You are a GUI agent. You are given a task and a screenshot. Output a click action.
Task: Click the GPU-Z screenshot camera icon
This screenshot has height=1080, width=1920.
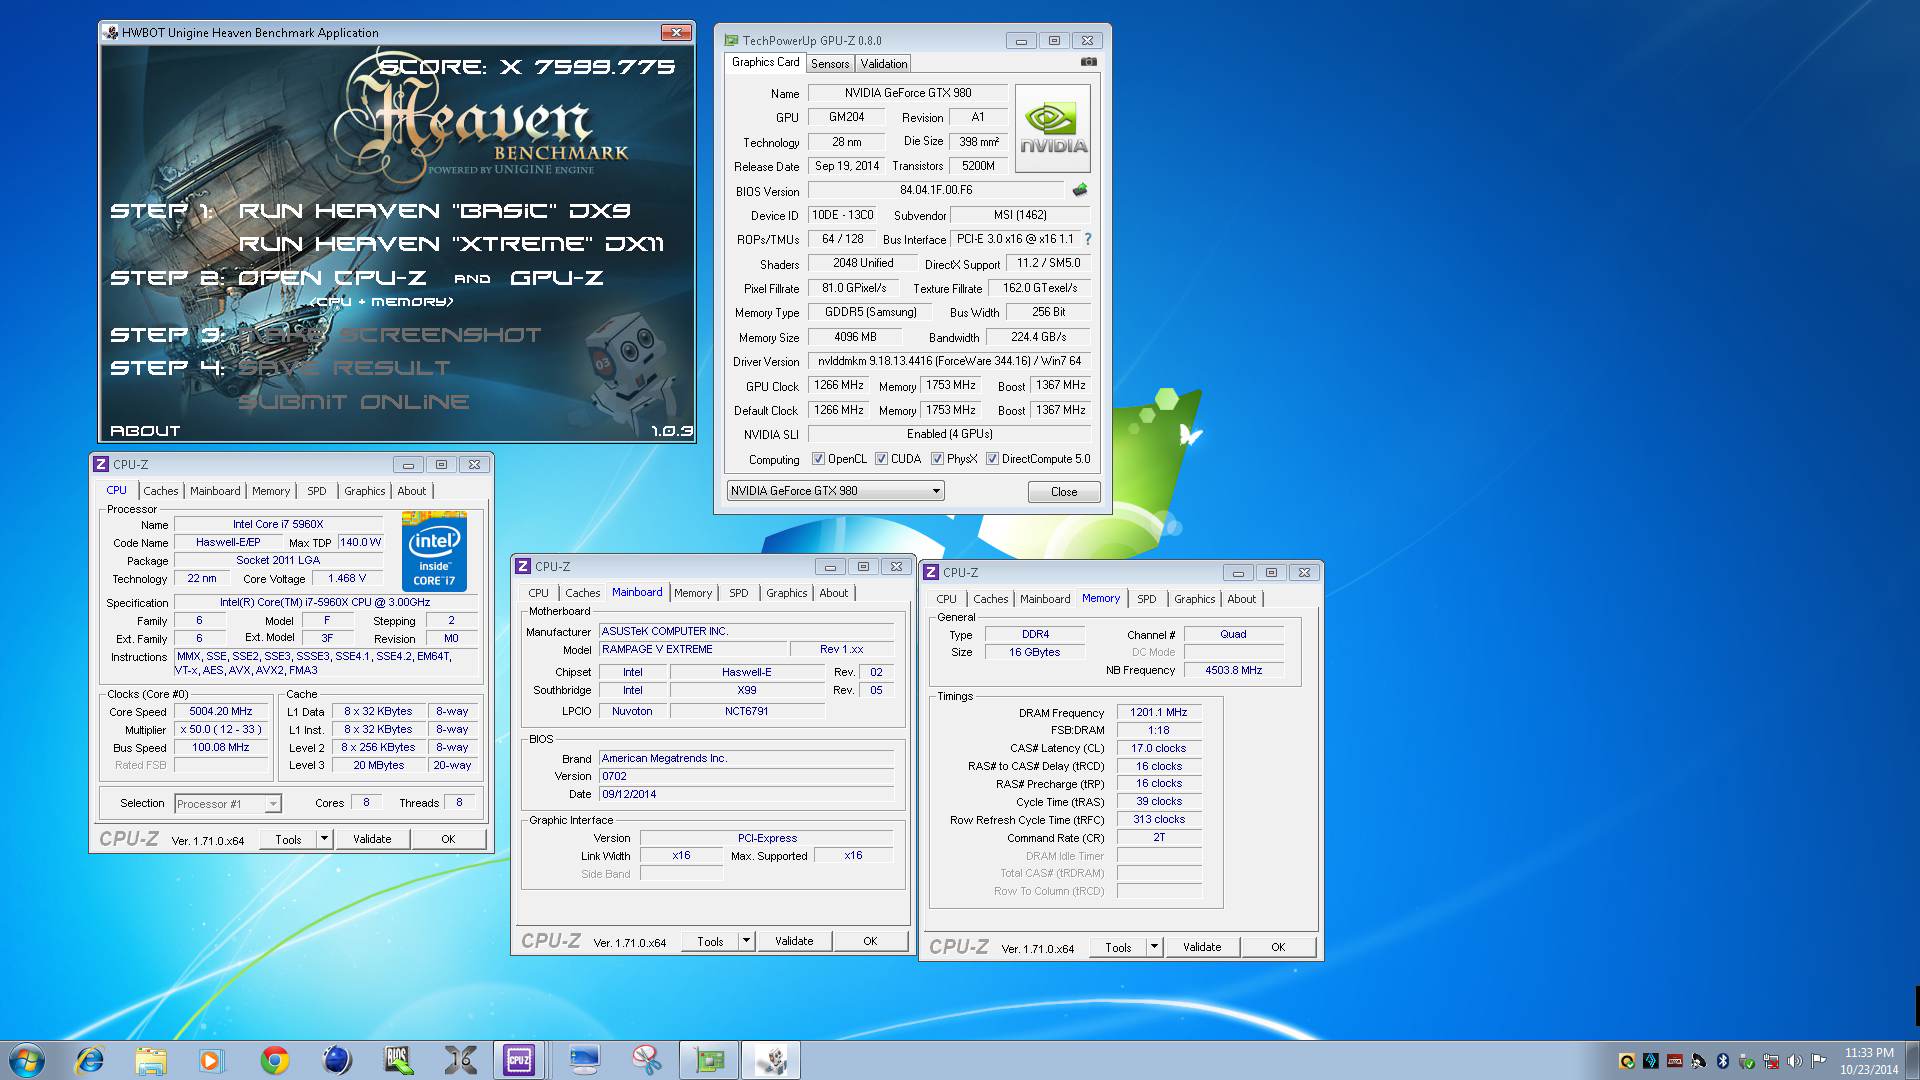pyautogui.click(x=1088, y=62)
